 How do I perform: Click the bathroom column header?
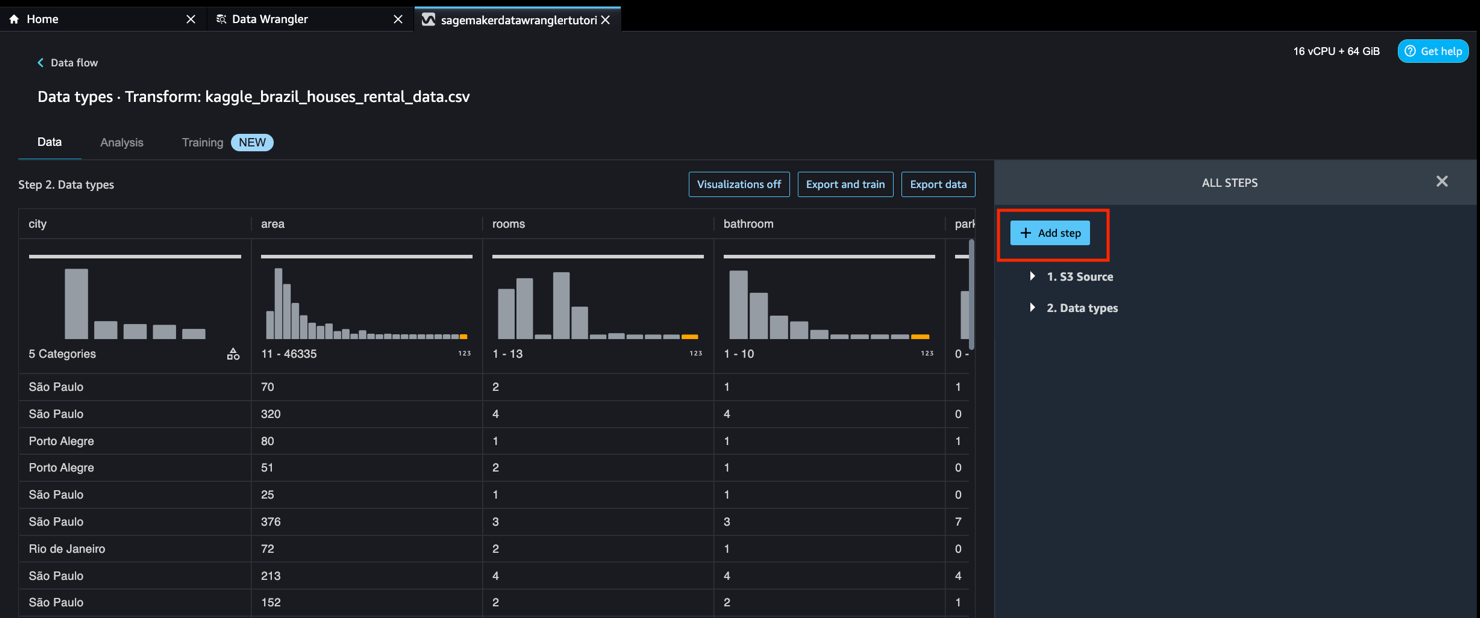829,224
